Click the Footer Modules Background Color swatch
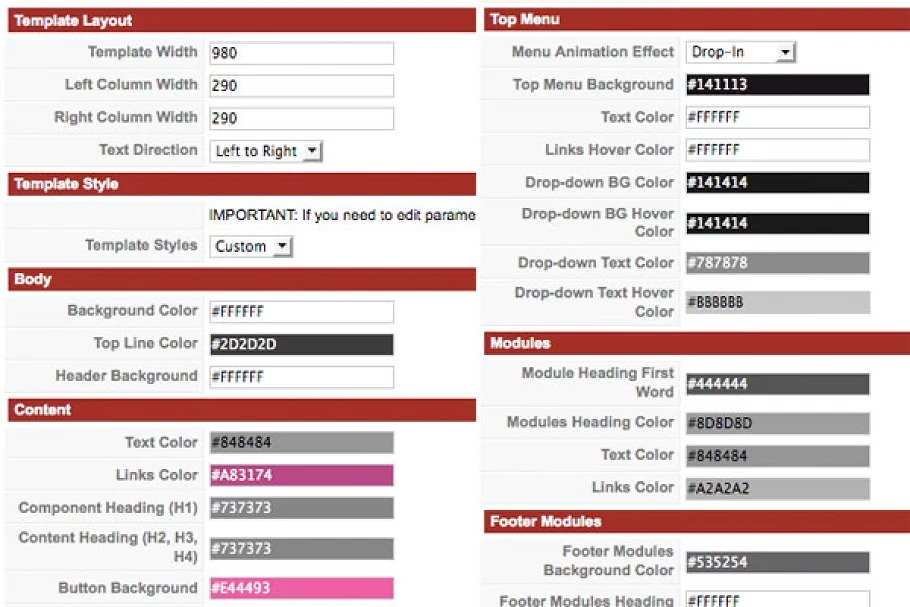 (777, 563)
